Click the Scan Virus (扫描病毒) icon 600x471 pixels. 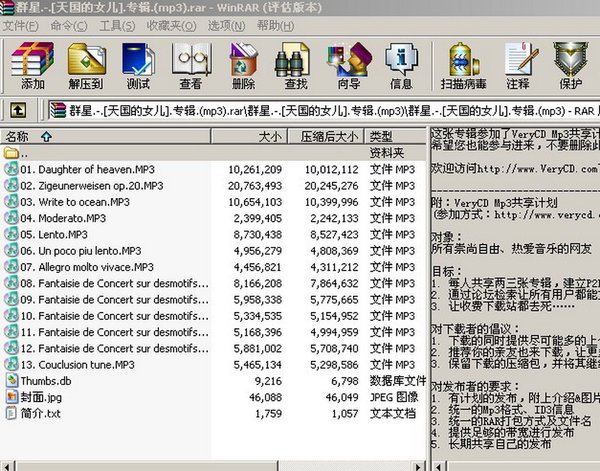click(x=464, y=59)
